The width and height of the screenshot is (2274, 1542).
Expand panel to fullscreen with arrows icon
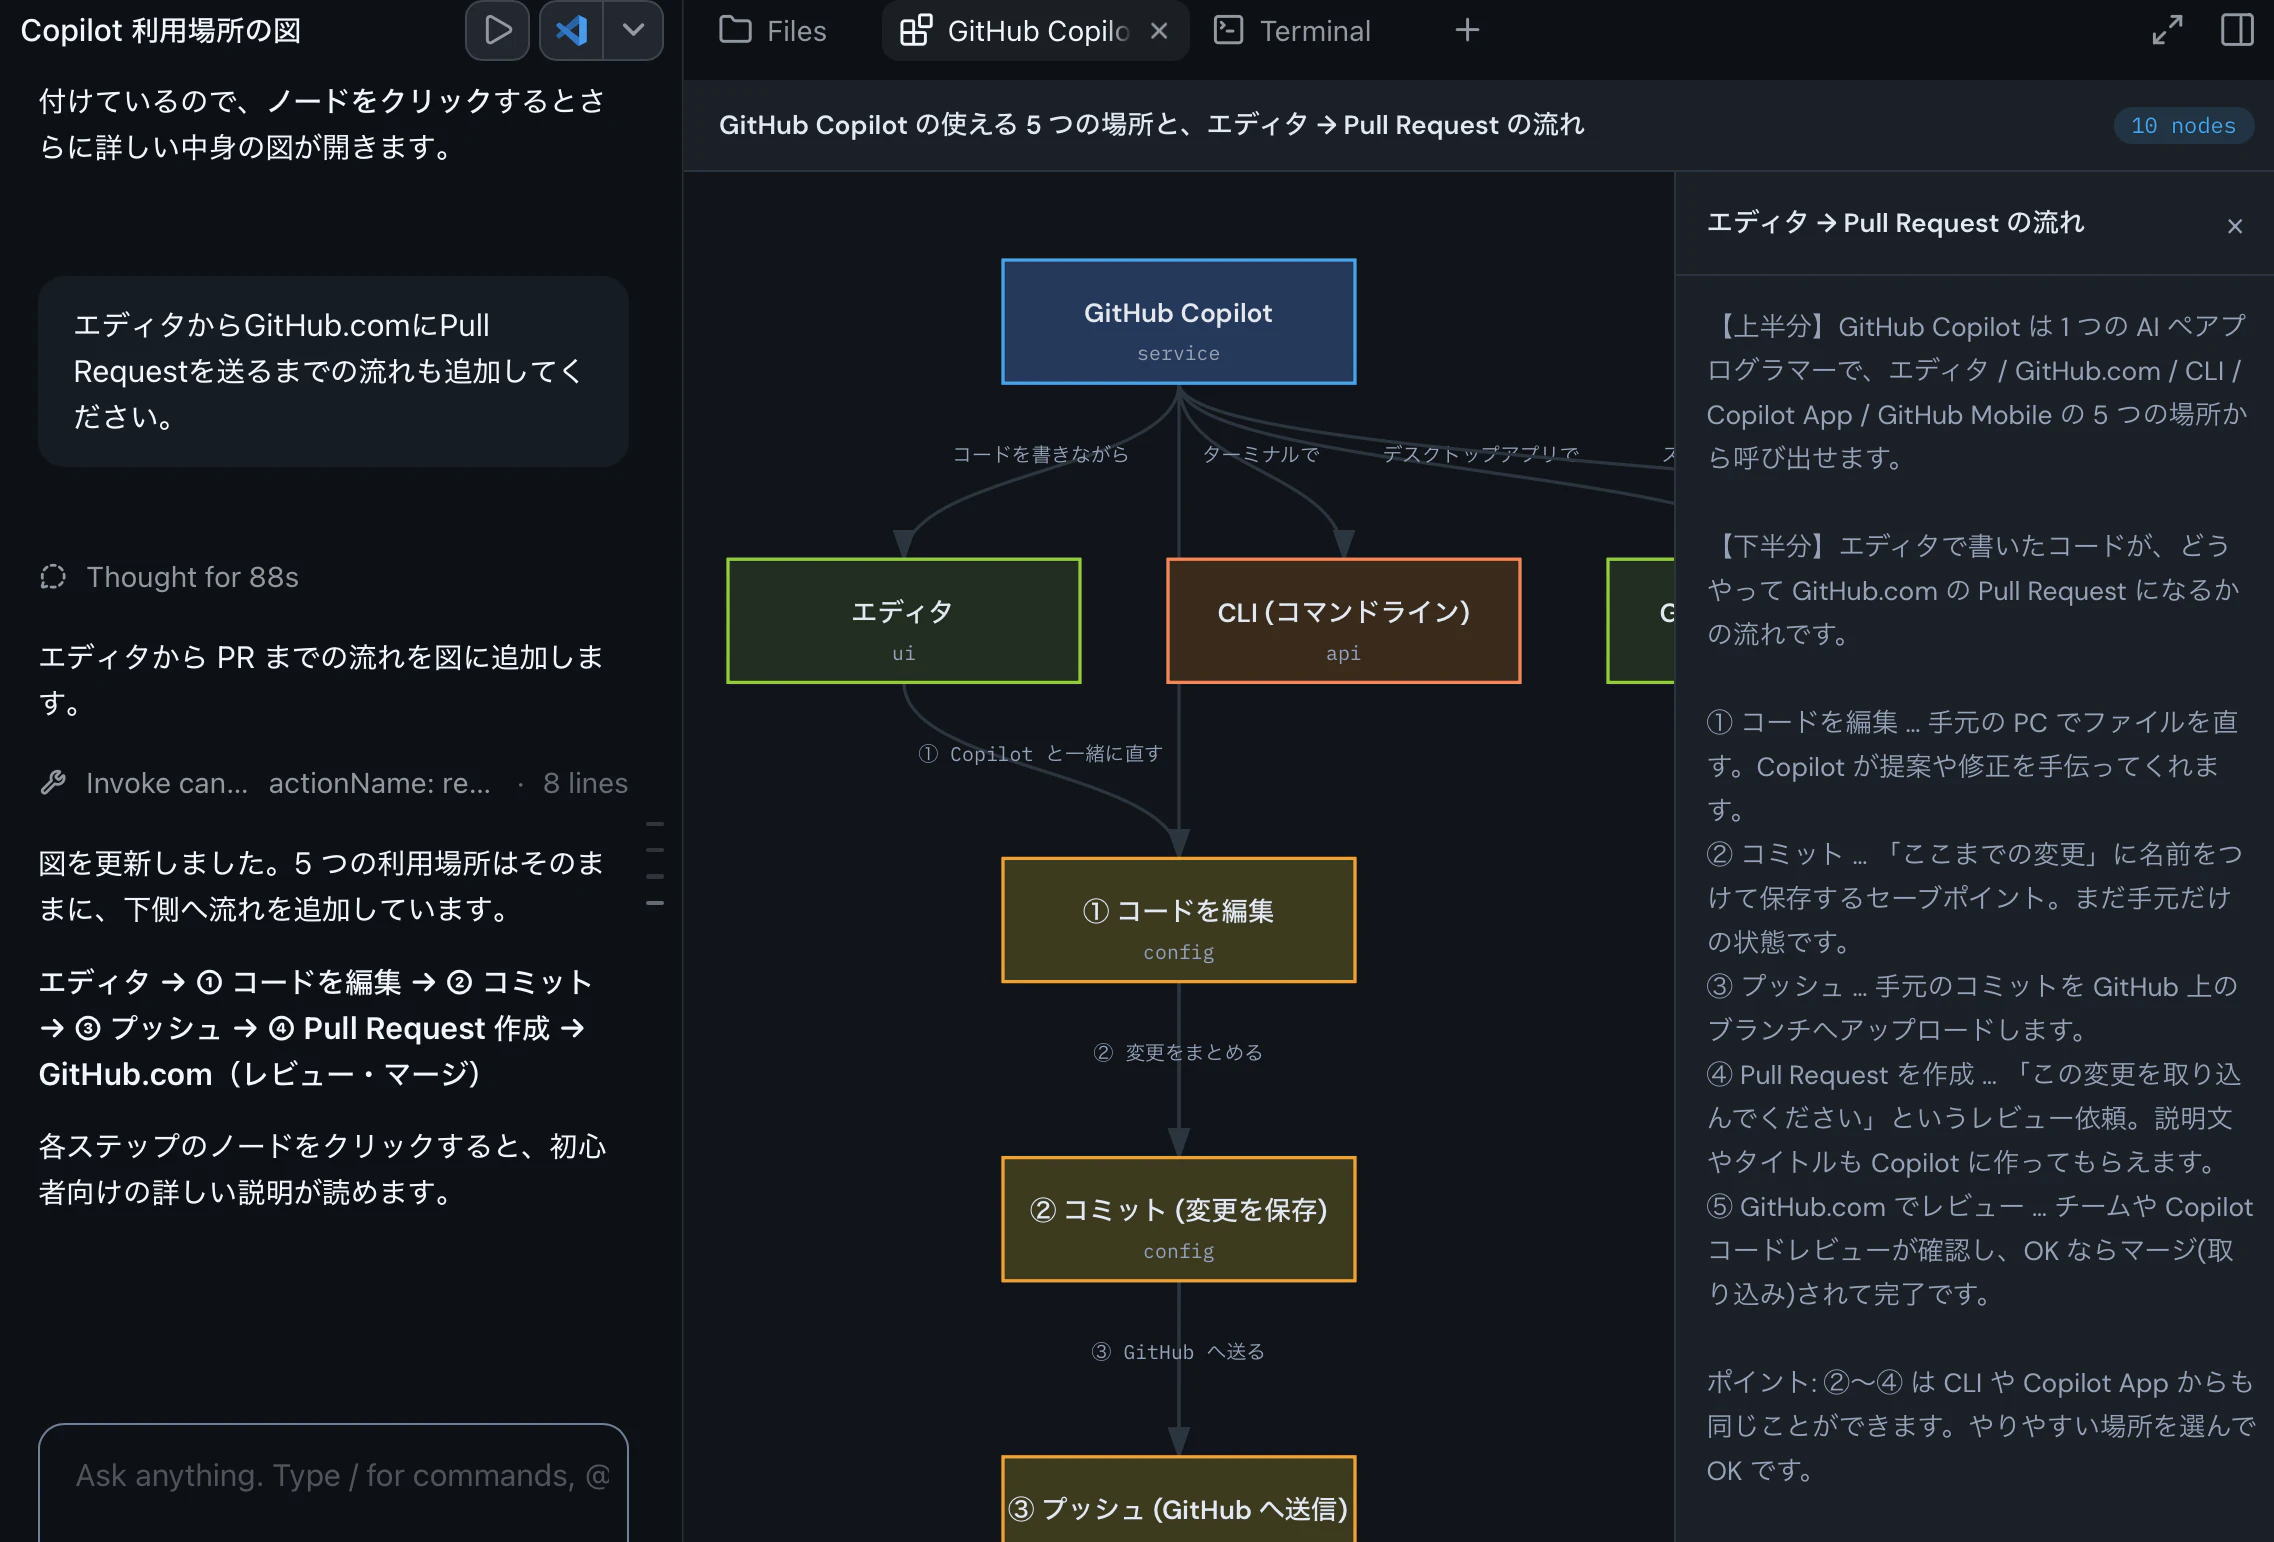(2167, 31)
